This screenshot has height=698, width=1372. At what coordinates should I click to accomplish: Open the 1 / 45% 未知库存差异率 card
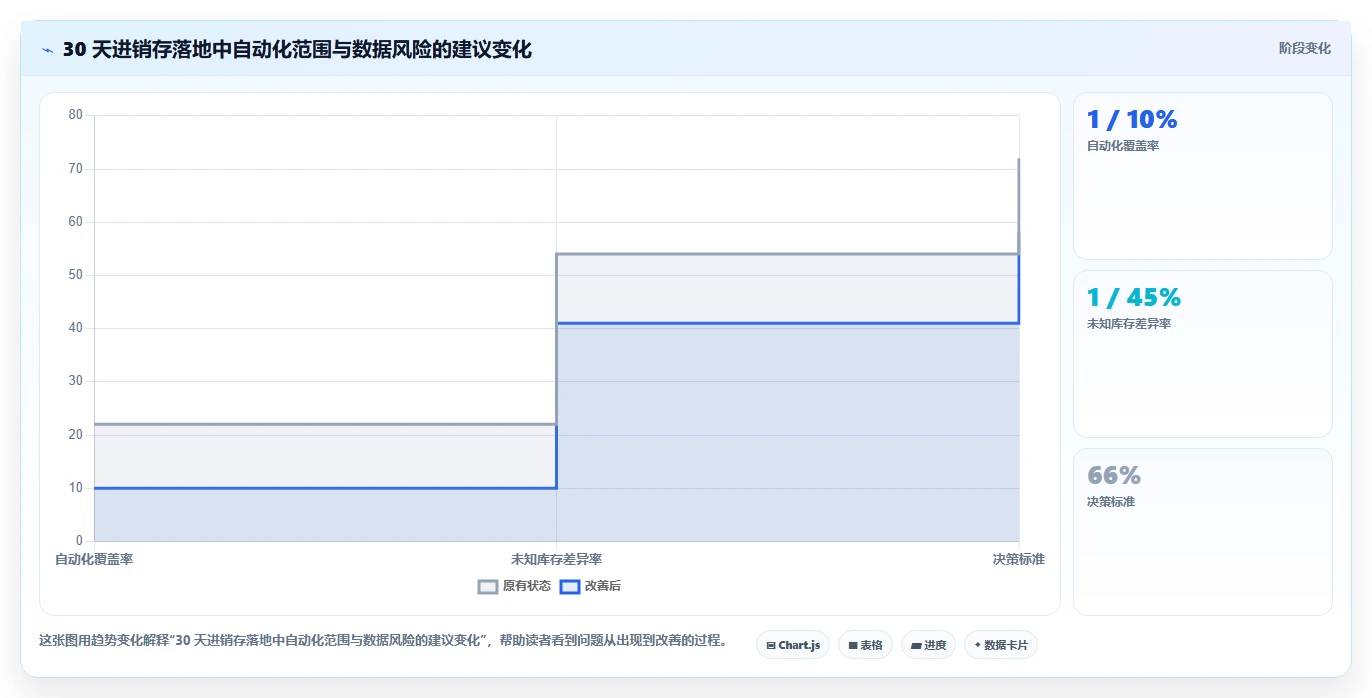(x=1202, y=354)
